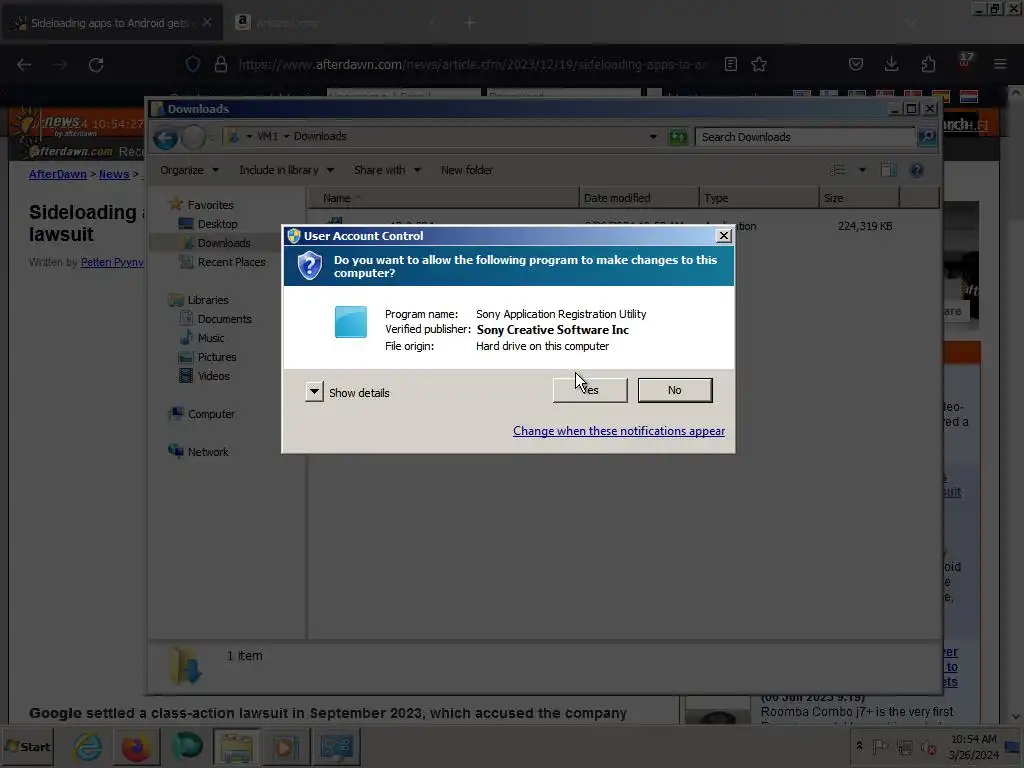Click Save to Pocket icon in Firefox
The image size is (1024, 768).
[x=856, y=64]
